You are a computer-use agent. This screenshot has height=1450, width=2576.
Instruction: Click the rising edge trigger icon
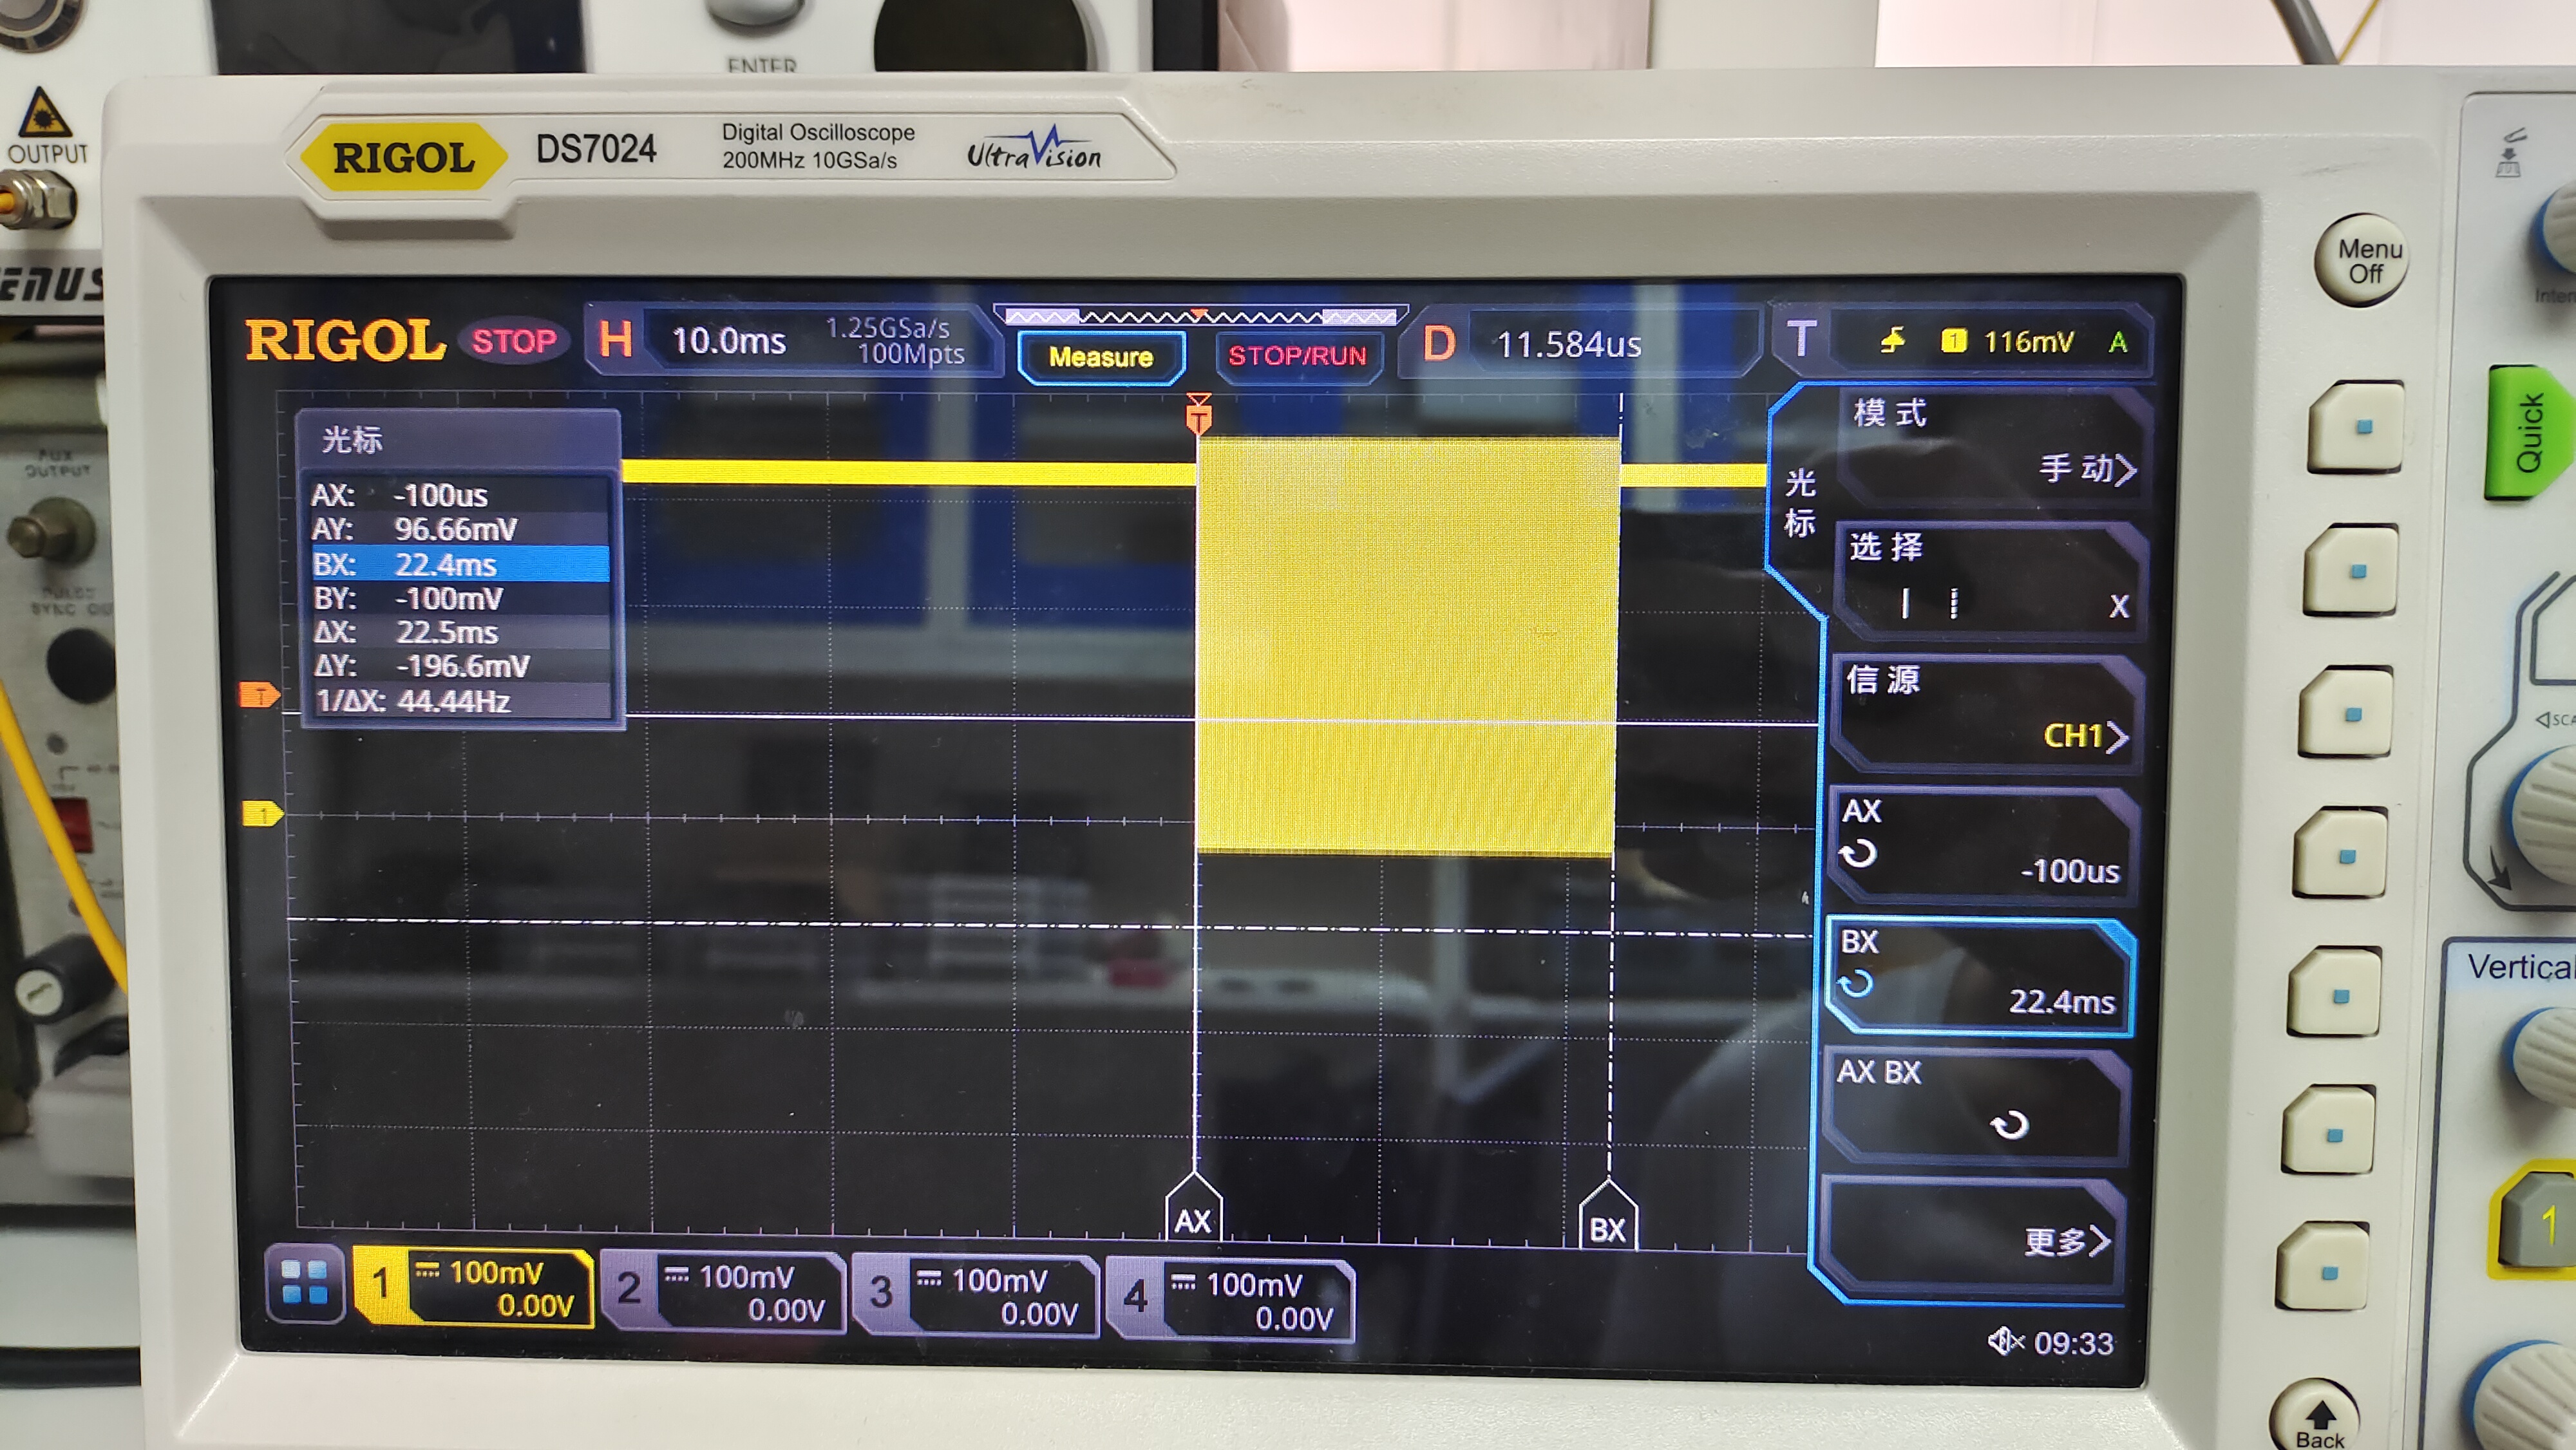tap(1892, 341)
